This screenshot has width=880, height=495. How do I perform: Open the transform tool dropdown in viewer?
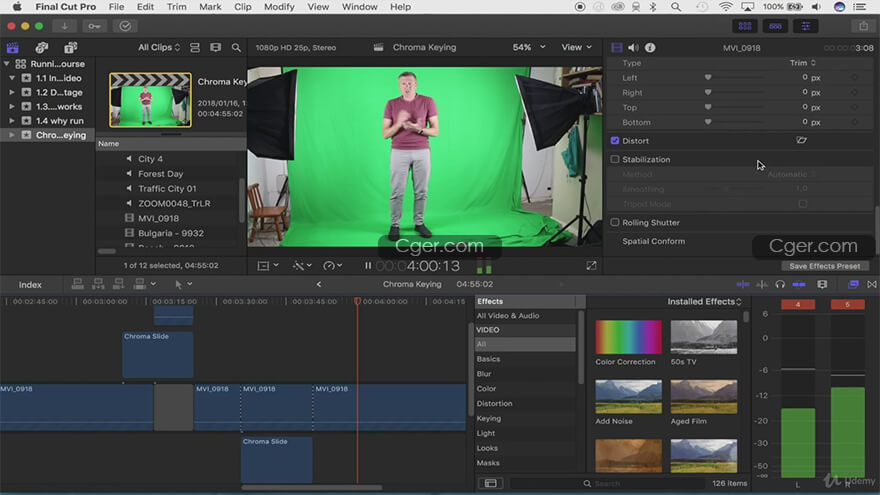pos(268,266)
